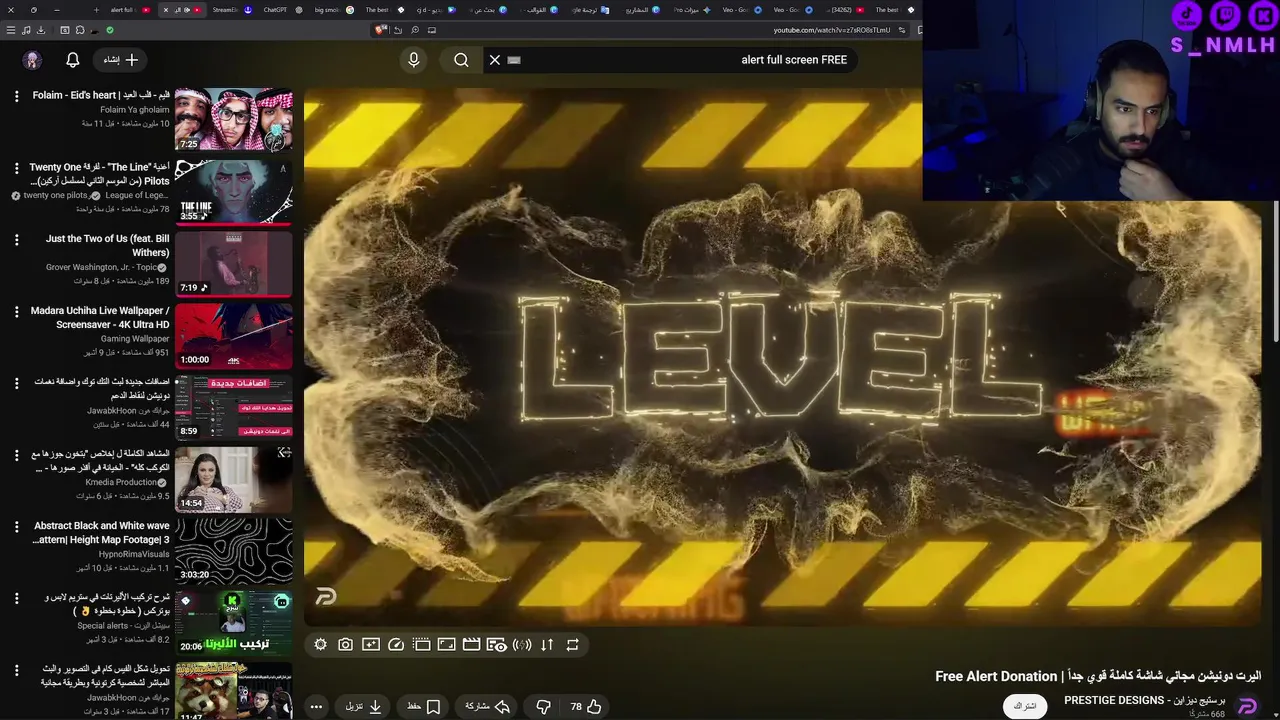Click the download arrow button
The height and width of the screenshot is (720, 1280).
tap(364, 706)
